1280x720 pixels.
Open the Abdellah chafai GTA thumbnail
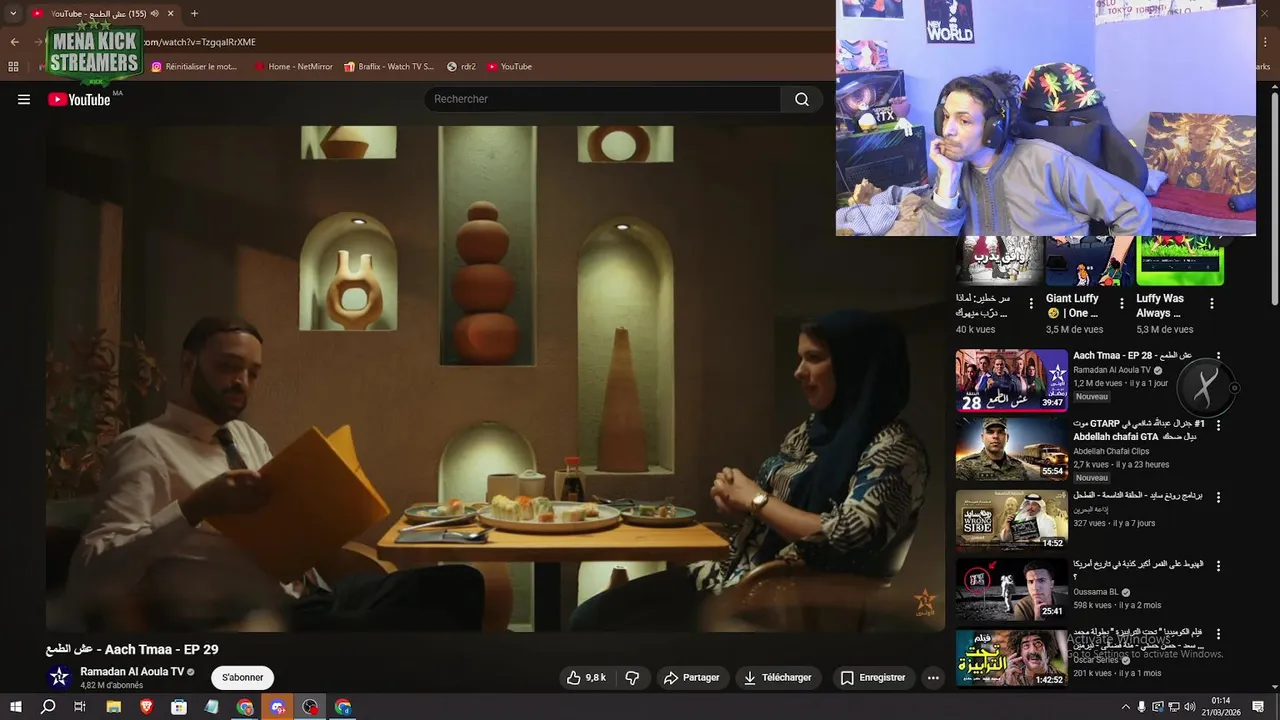point(1011,450)
